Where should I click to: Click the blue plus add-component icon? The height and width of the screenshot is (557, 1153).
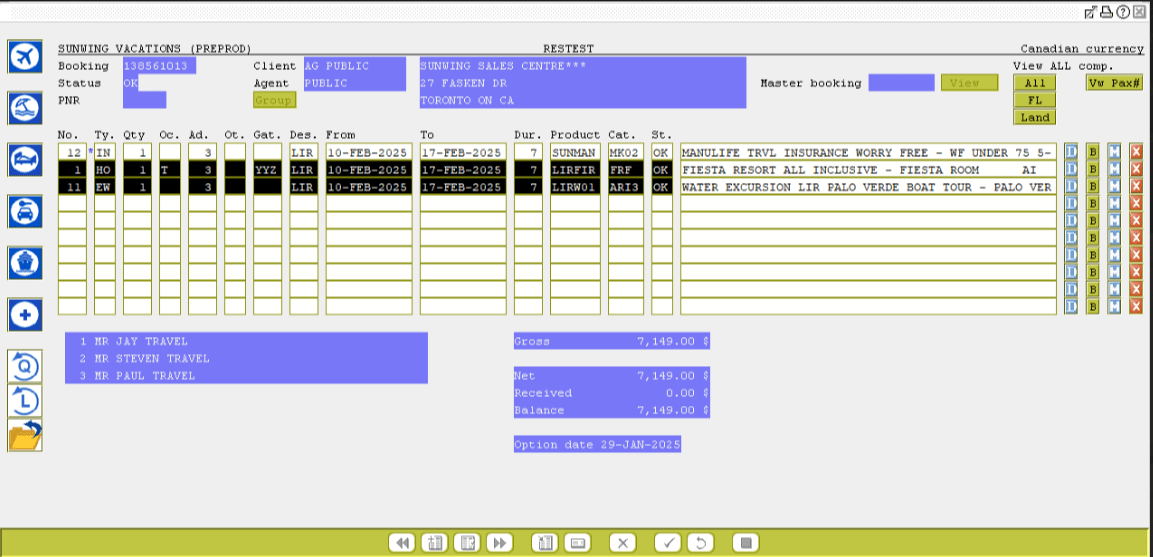[x=25, y=315]
